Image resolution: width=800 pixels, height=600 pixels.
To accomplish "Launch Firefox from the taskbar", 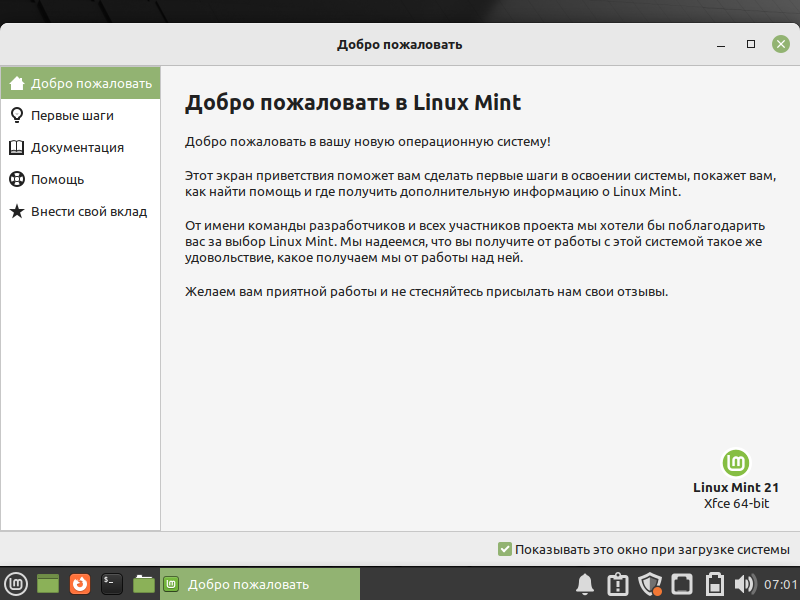I will coord(78,583).
